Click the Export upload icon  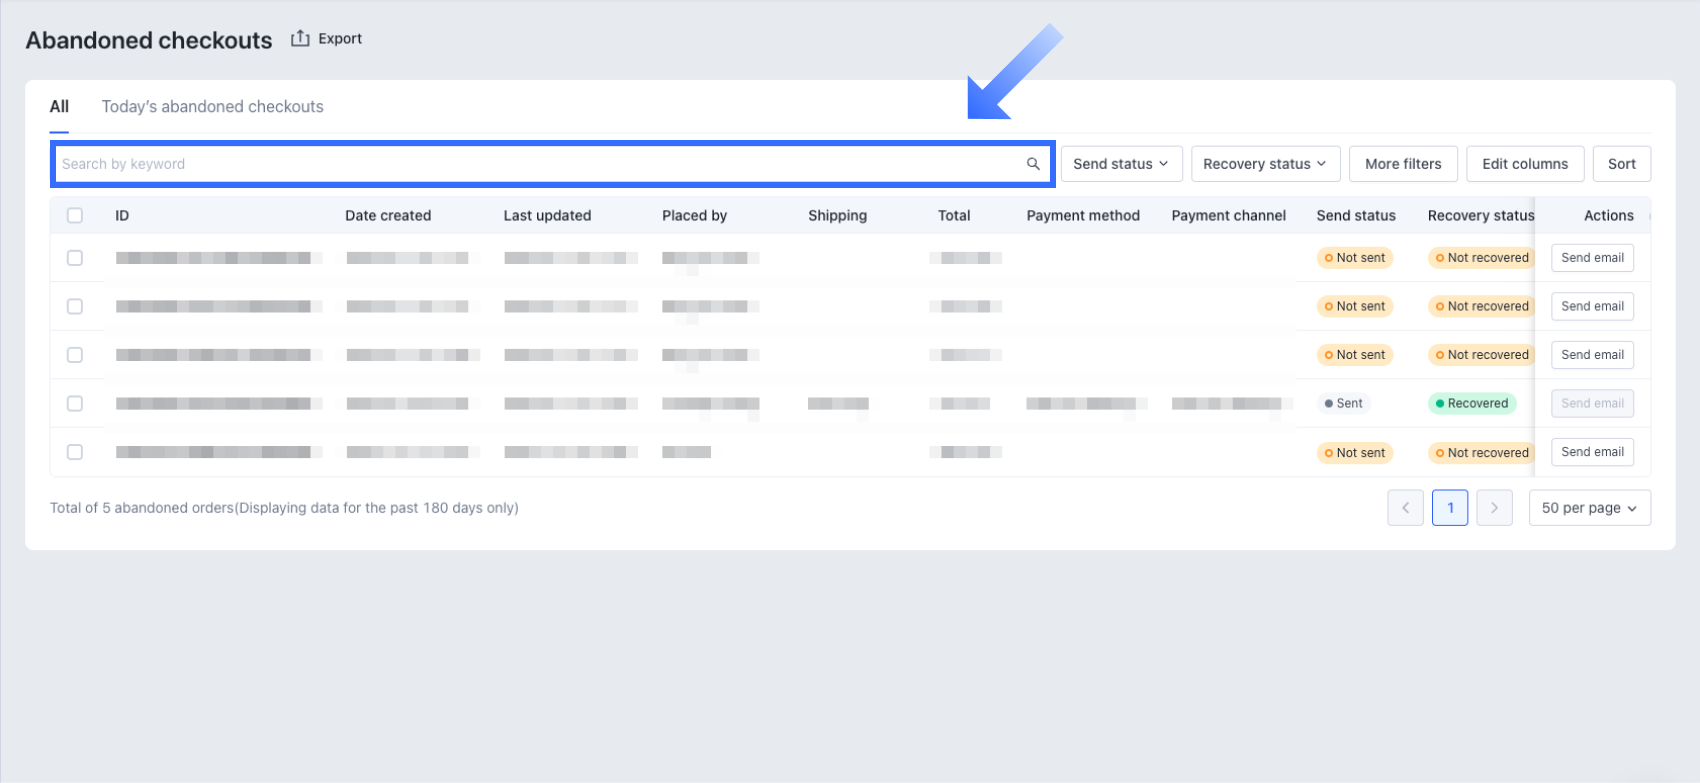tap(300, 38)
